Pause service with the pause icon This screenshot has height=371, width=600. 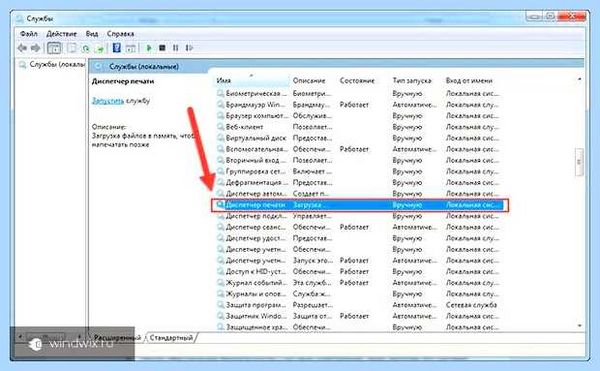click(x=175, y=48)
